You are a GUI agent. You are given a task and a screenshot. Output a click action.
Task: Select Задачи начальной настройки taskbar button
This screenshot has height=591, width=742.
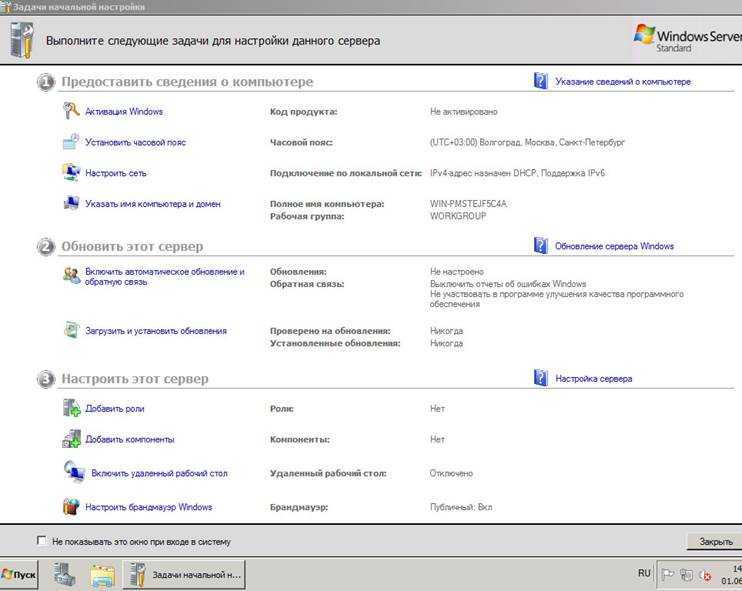point(185,575)
